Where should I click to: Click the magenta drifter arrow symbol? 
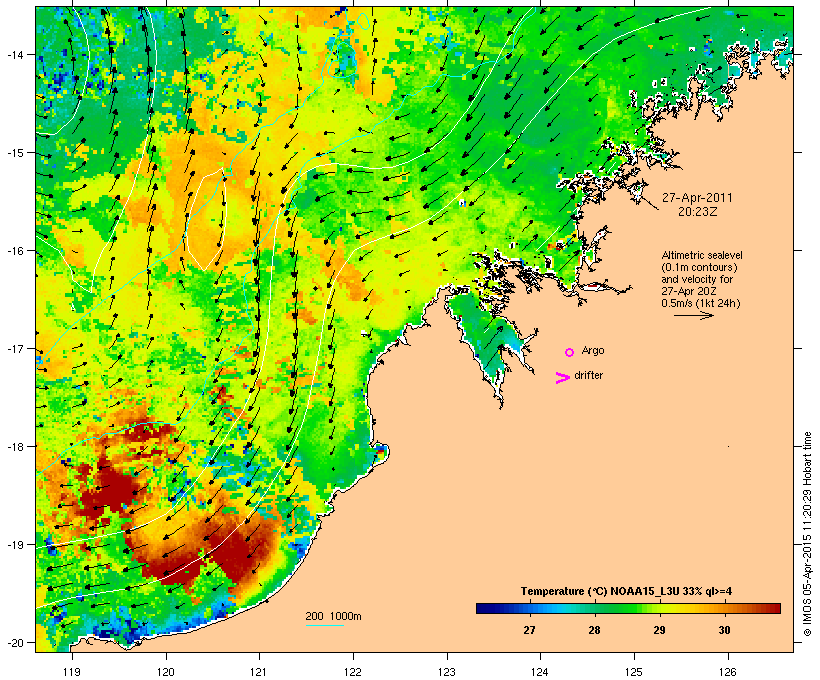tap(562, 378)
